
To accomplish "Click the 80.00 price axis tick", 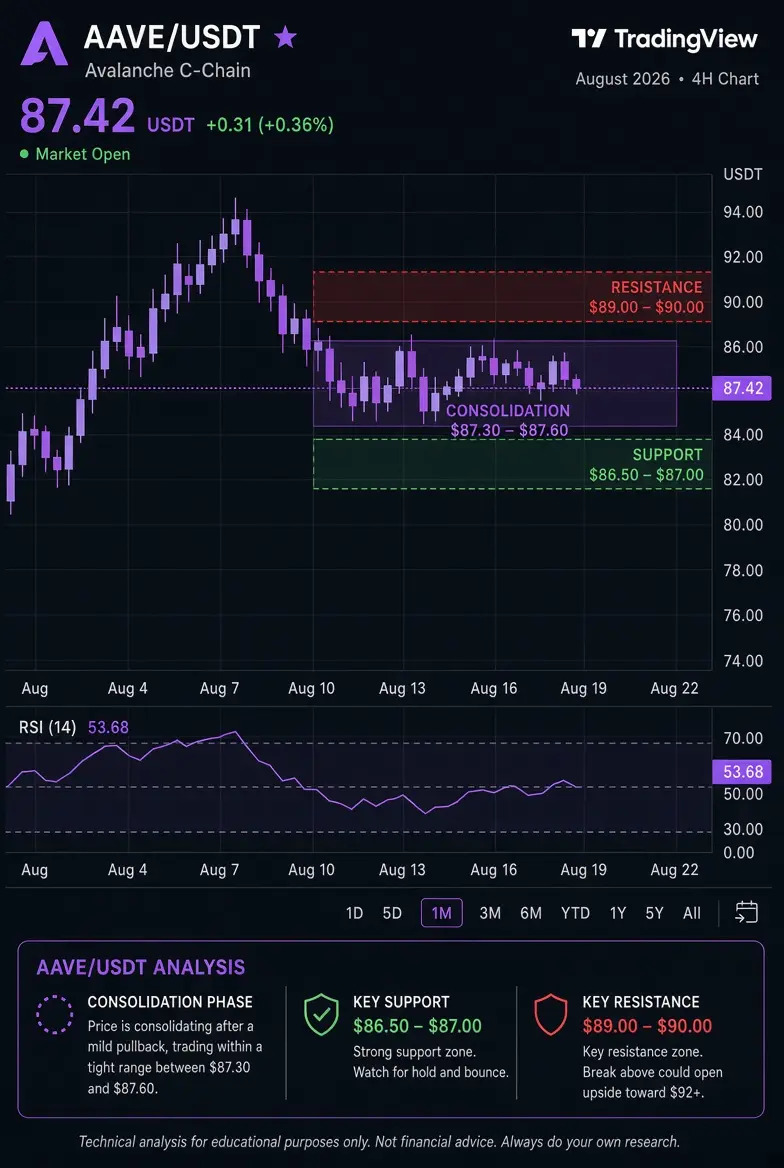I will click(x=743, y=525).
